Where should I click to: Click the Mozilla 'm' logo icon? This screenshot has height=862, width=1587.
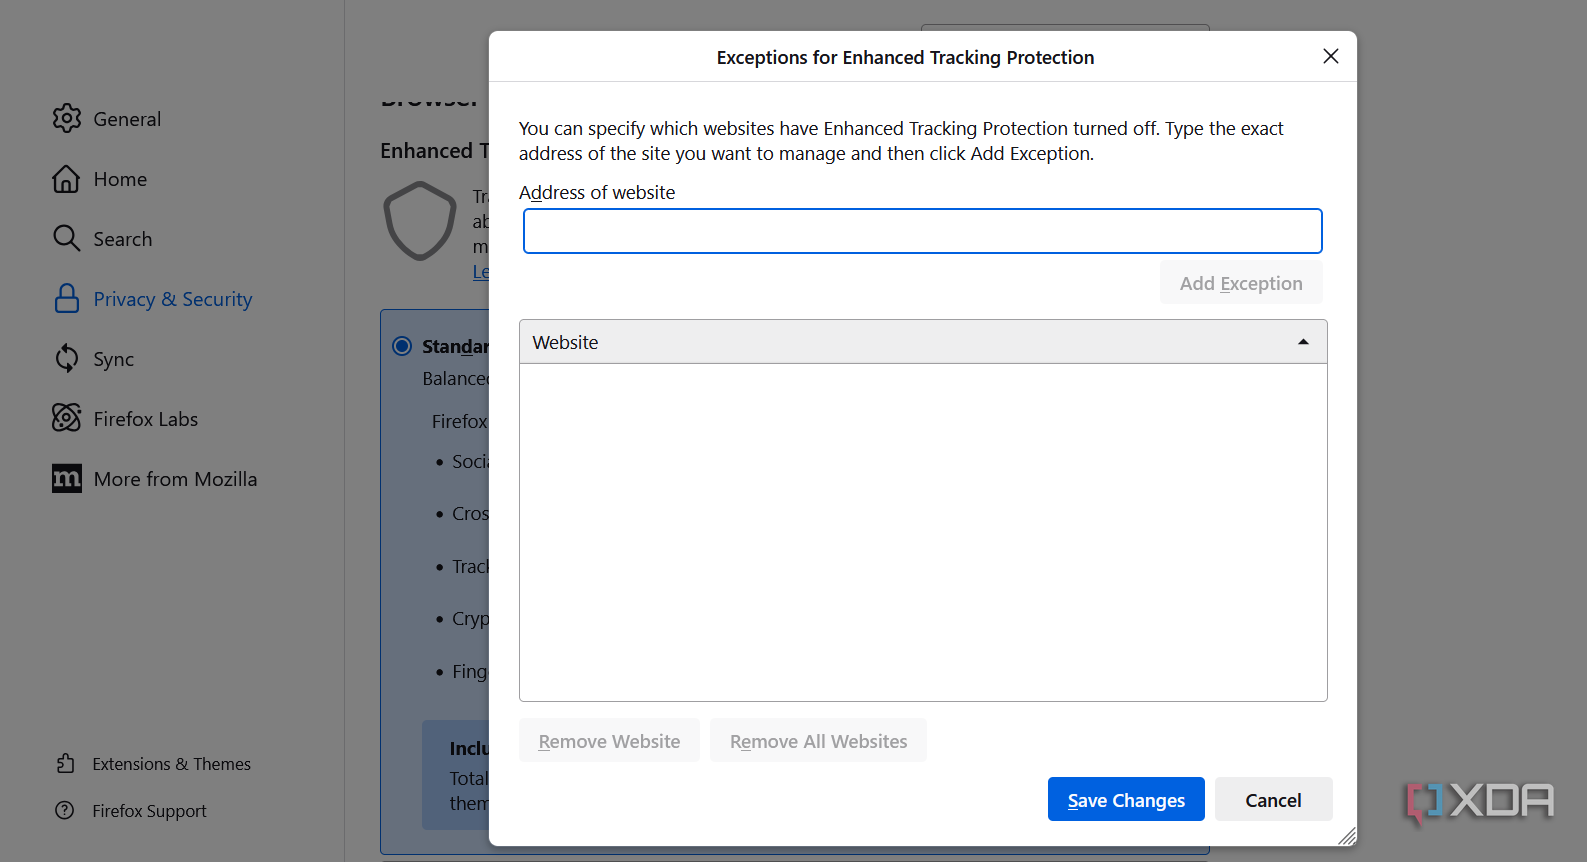(x=67, y=479)
